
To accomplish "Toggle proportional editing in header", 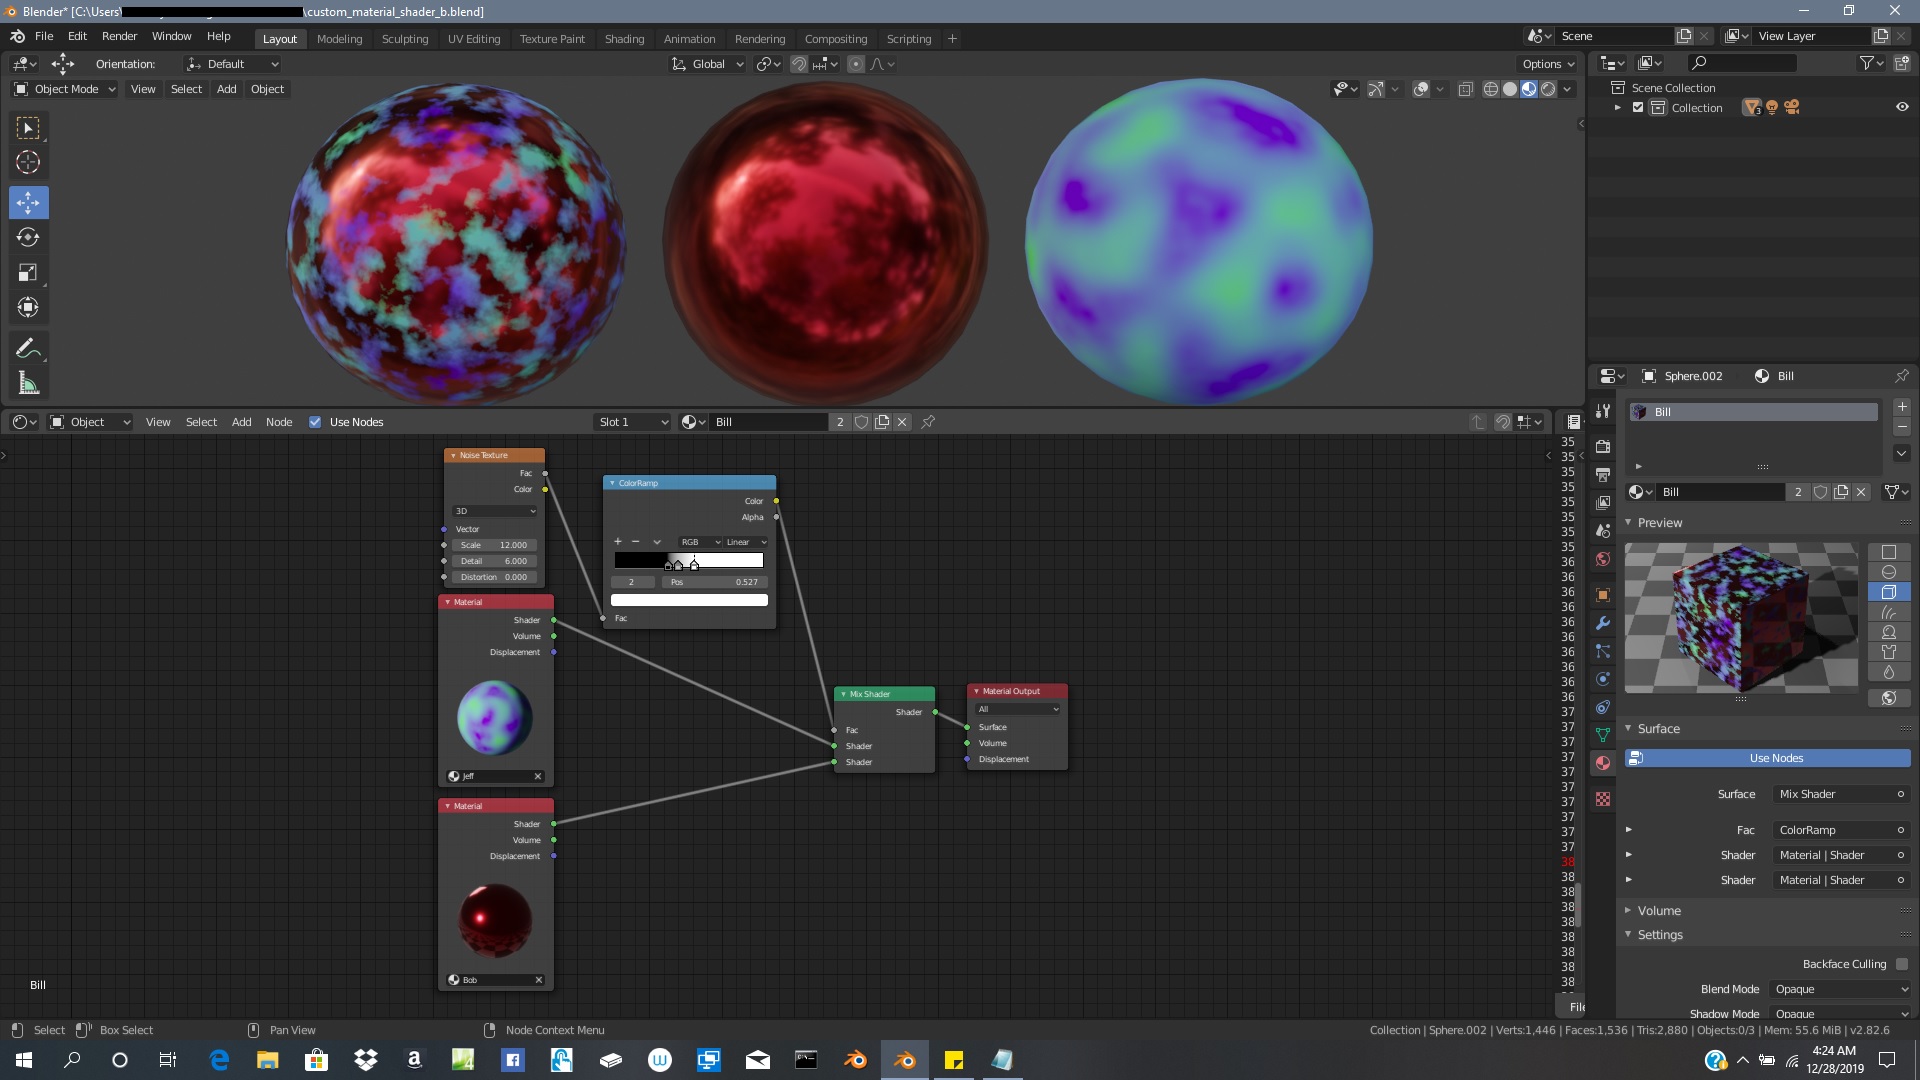I will [x=856, y=64].
